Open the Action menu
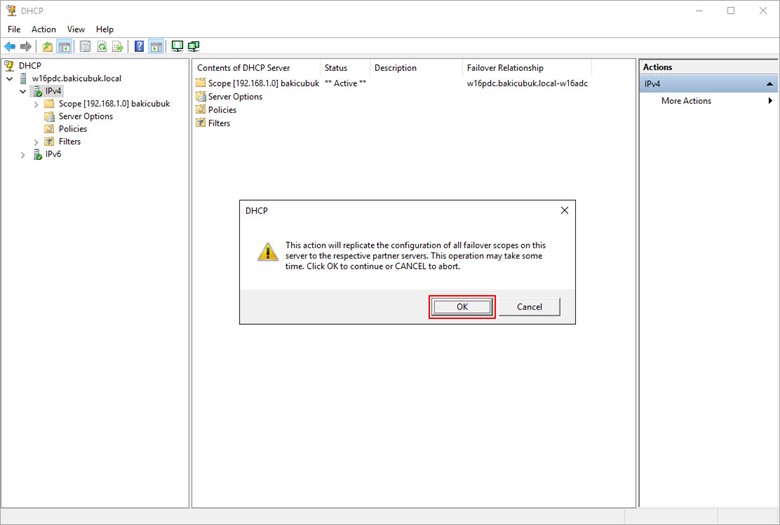 tap(43, 29)
